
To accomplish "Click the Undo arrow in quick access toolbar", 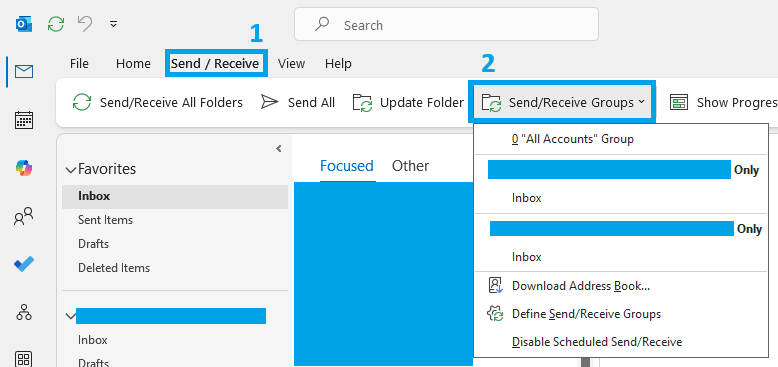I will [85, 23].
